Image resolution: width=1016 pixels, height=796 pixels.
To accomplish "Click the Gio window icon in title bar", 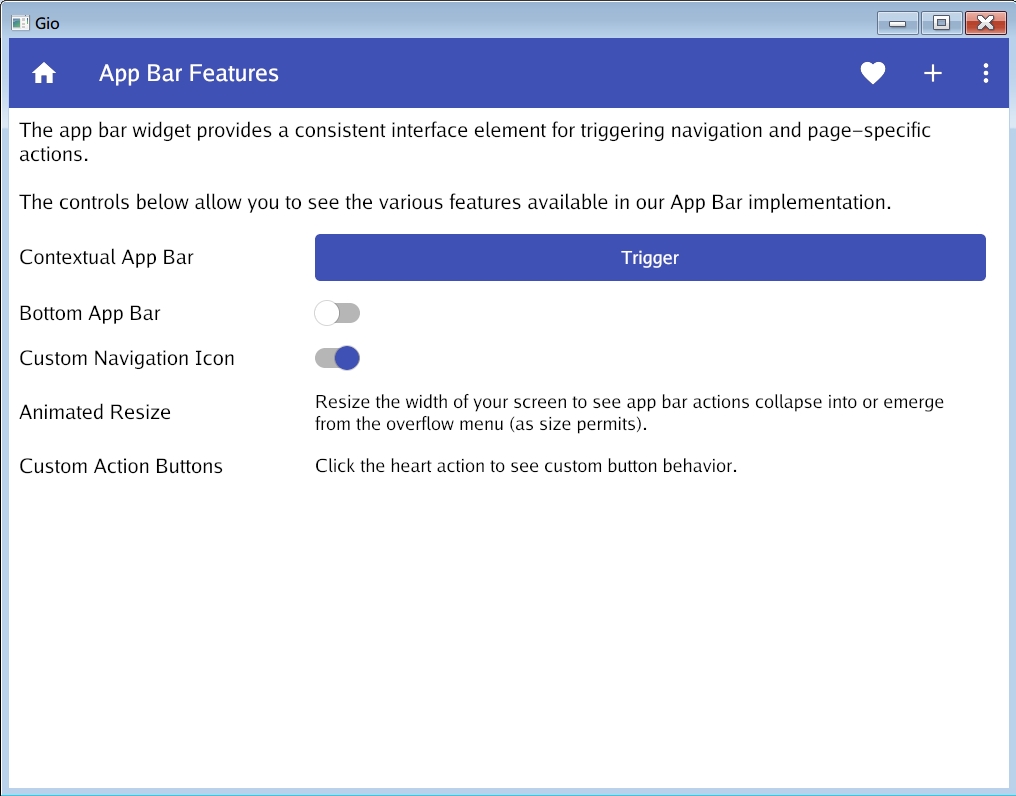I will (20, 22).
